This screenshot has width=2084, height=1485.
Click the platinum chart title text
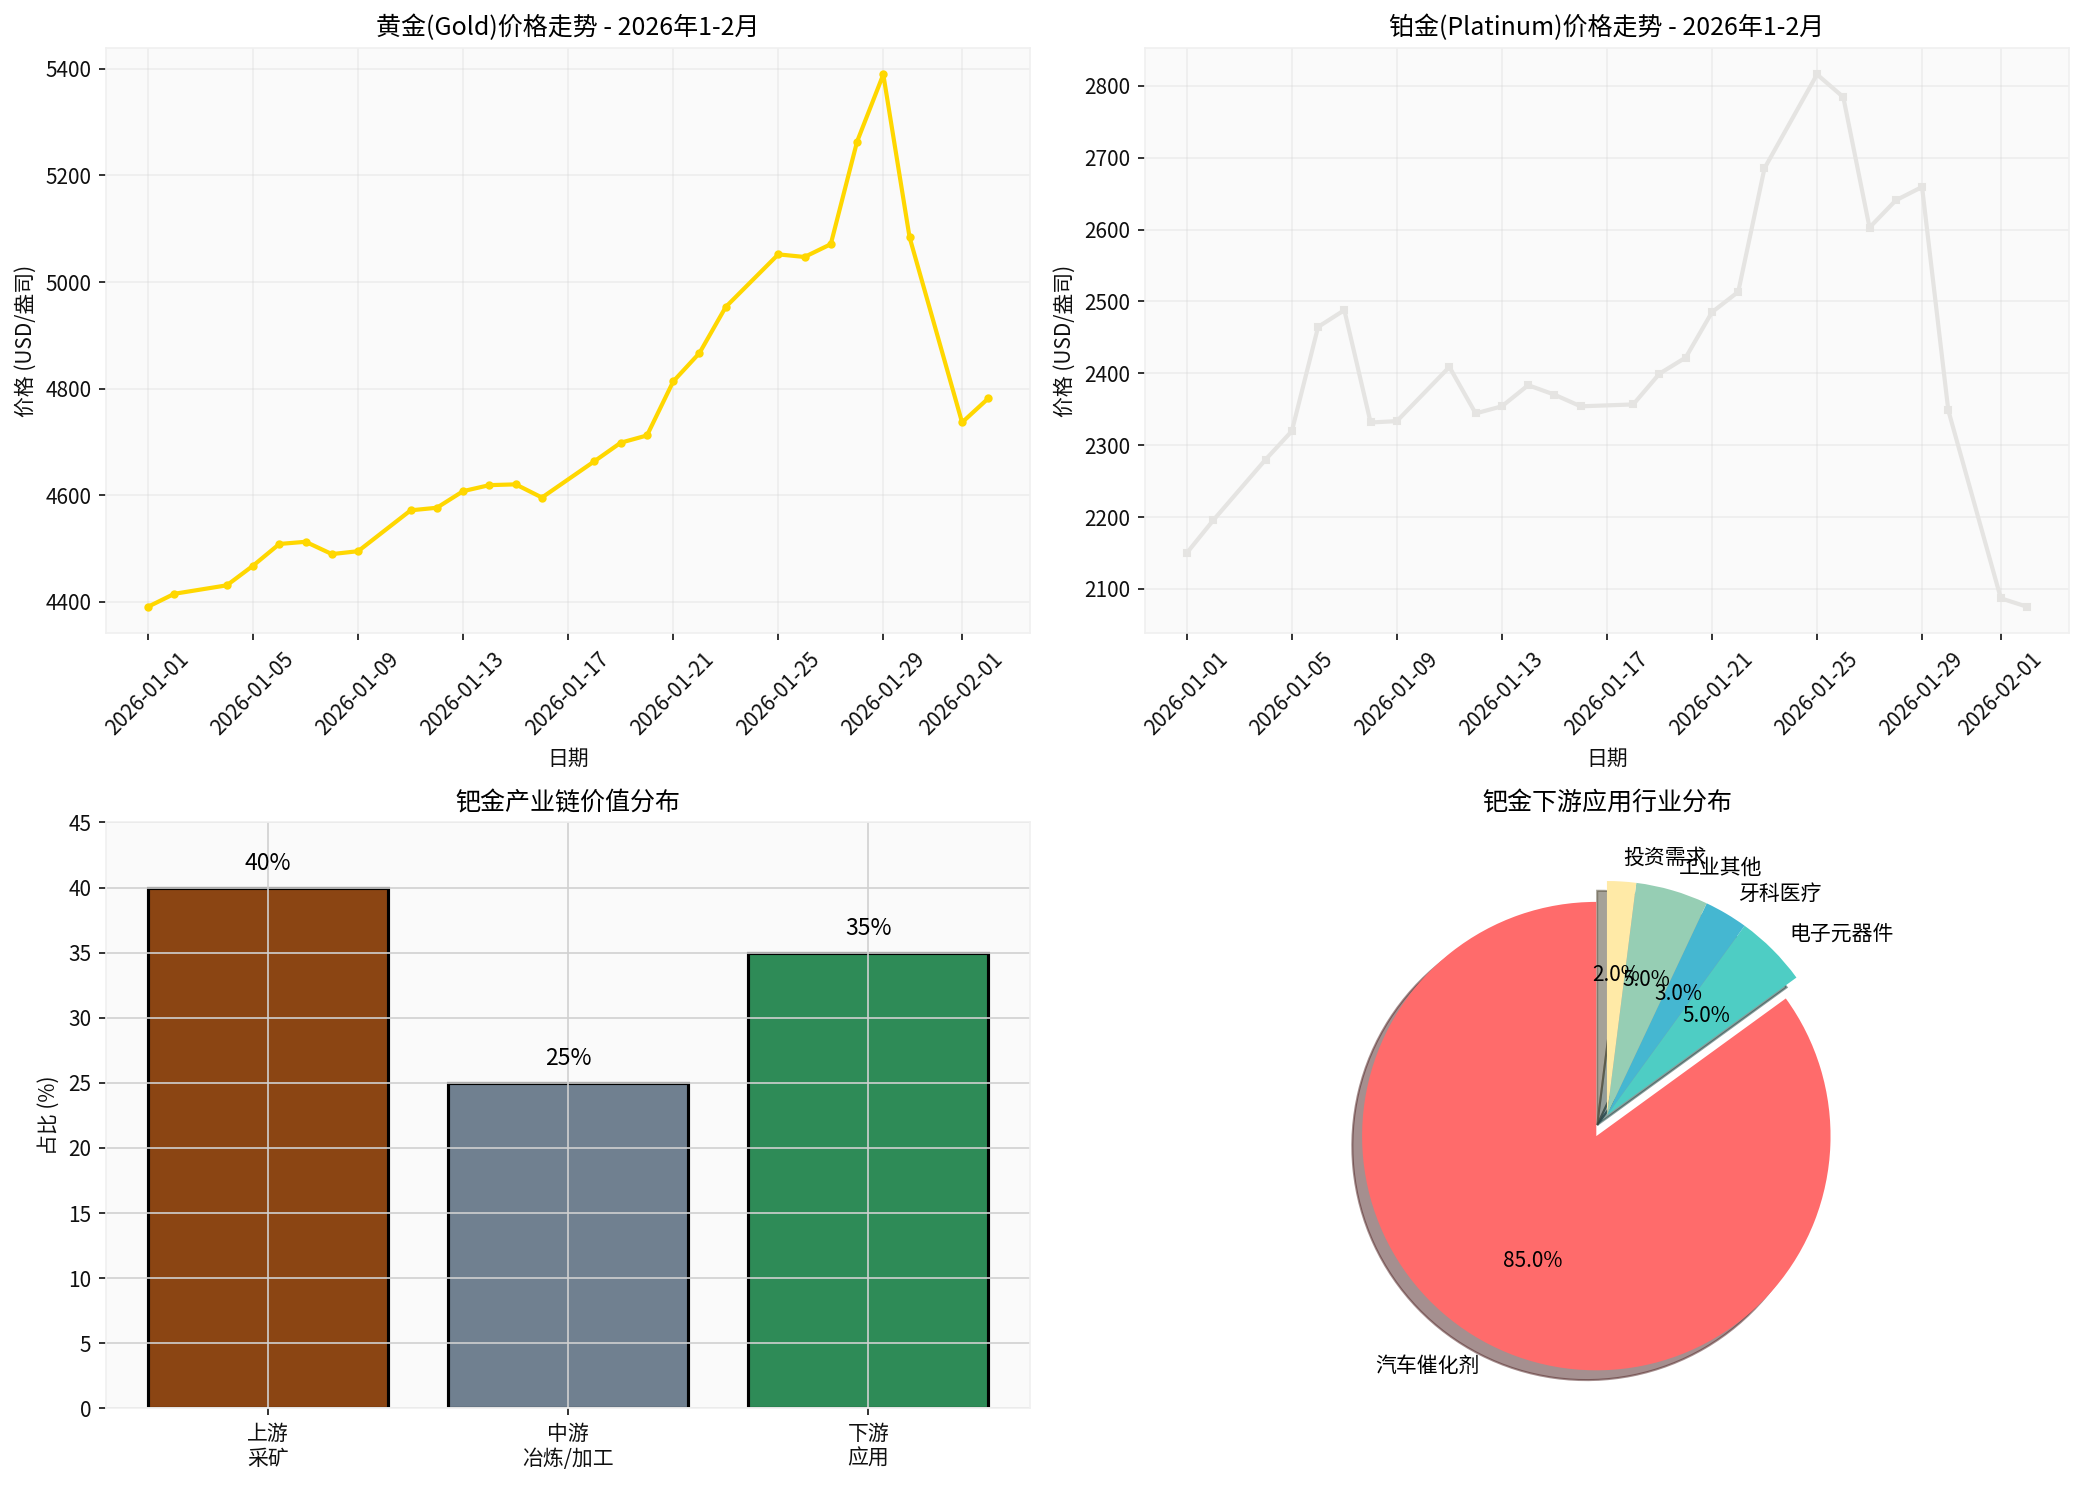point(1606,26)
